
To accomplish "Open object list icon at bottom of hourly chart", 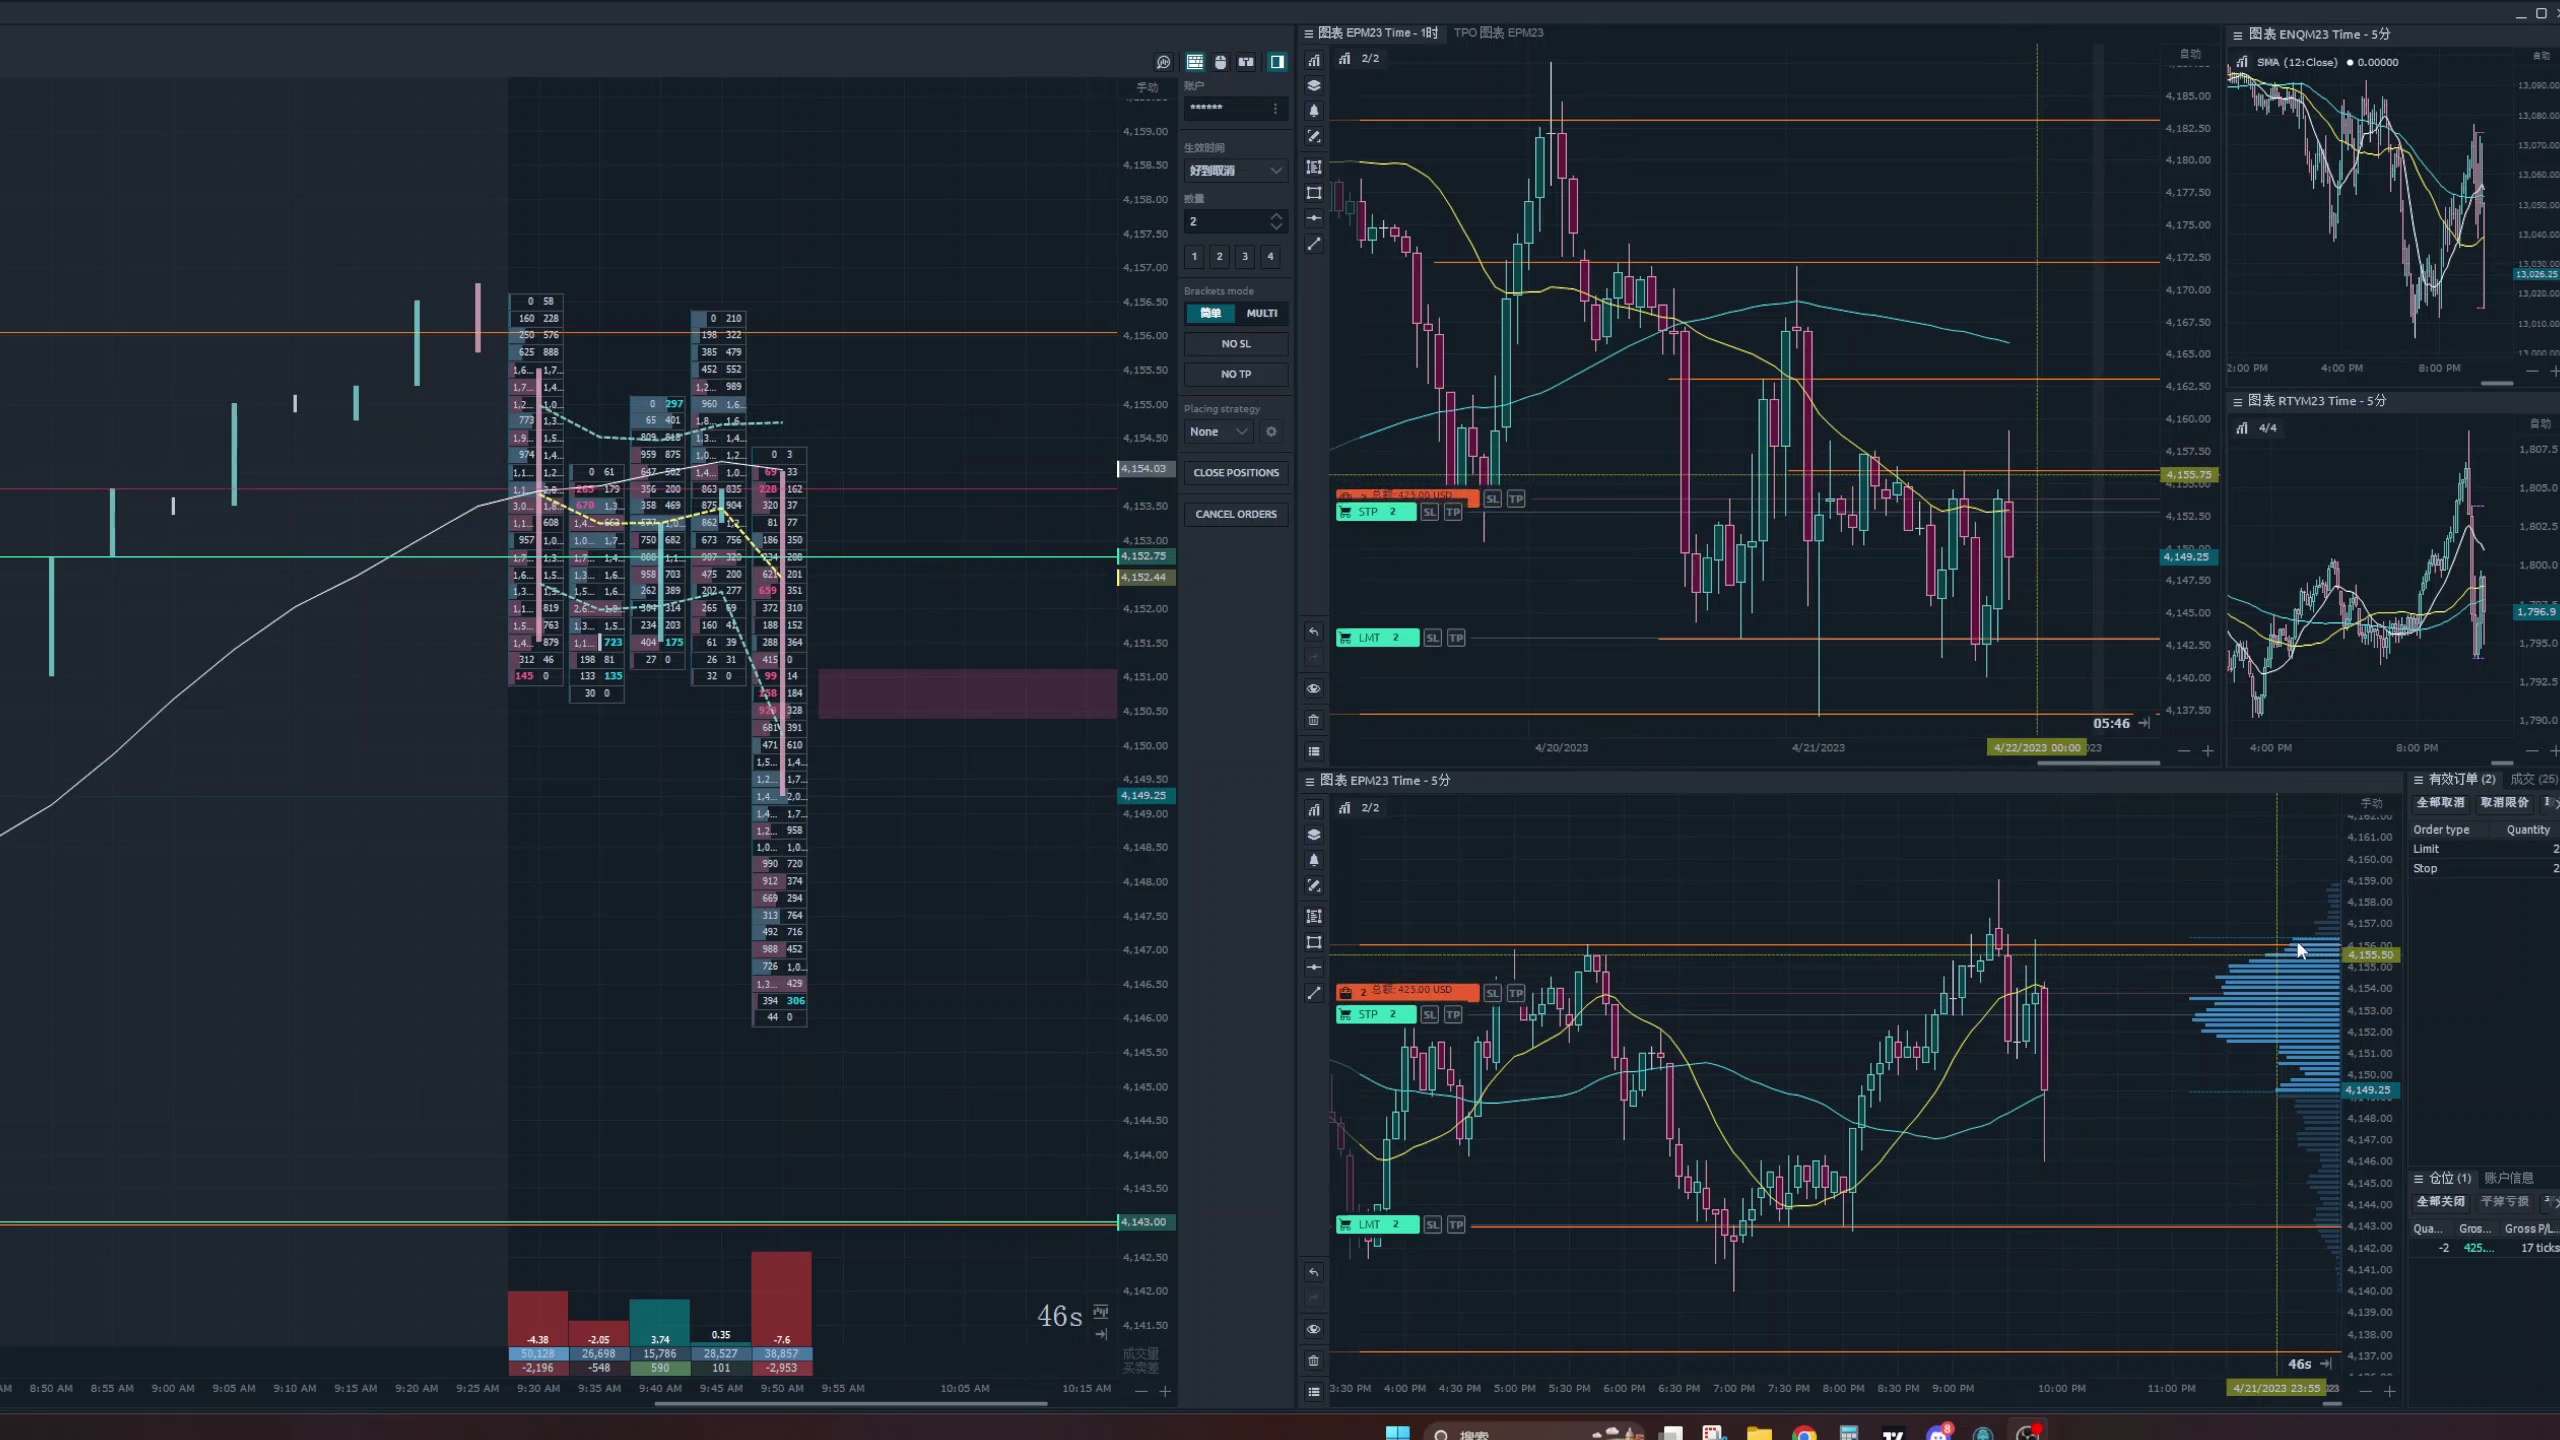I will point(1314,751).
